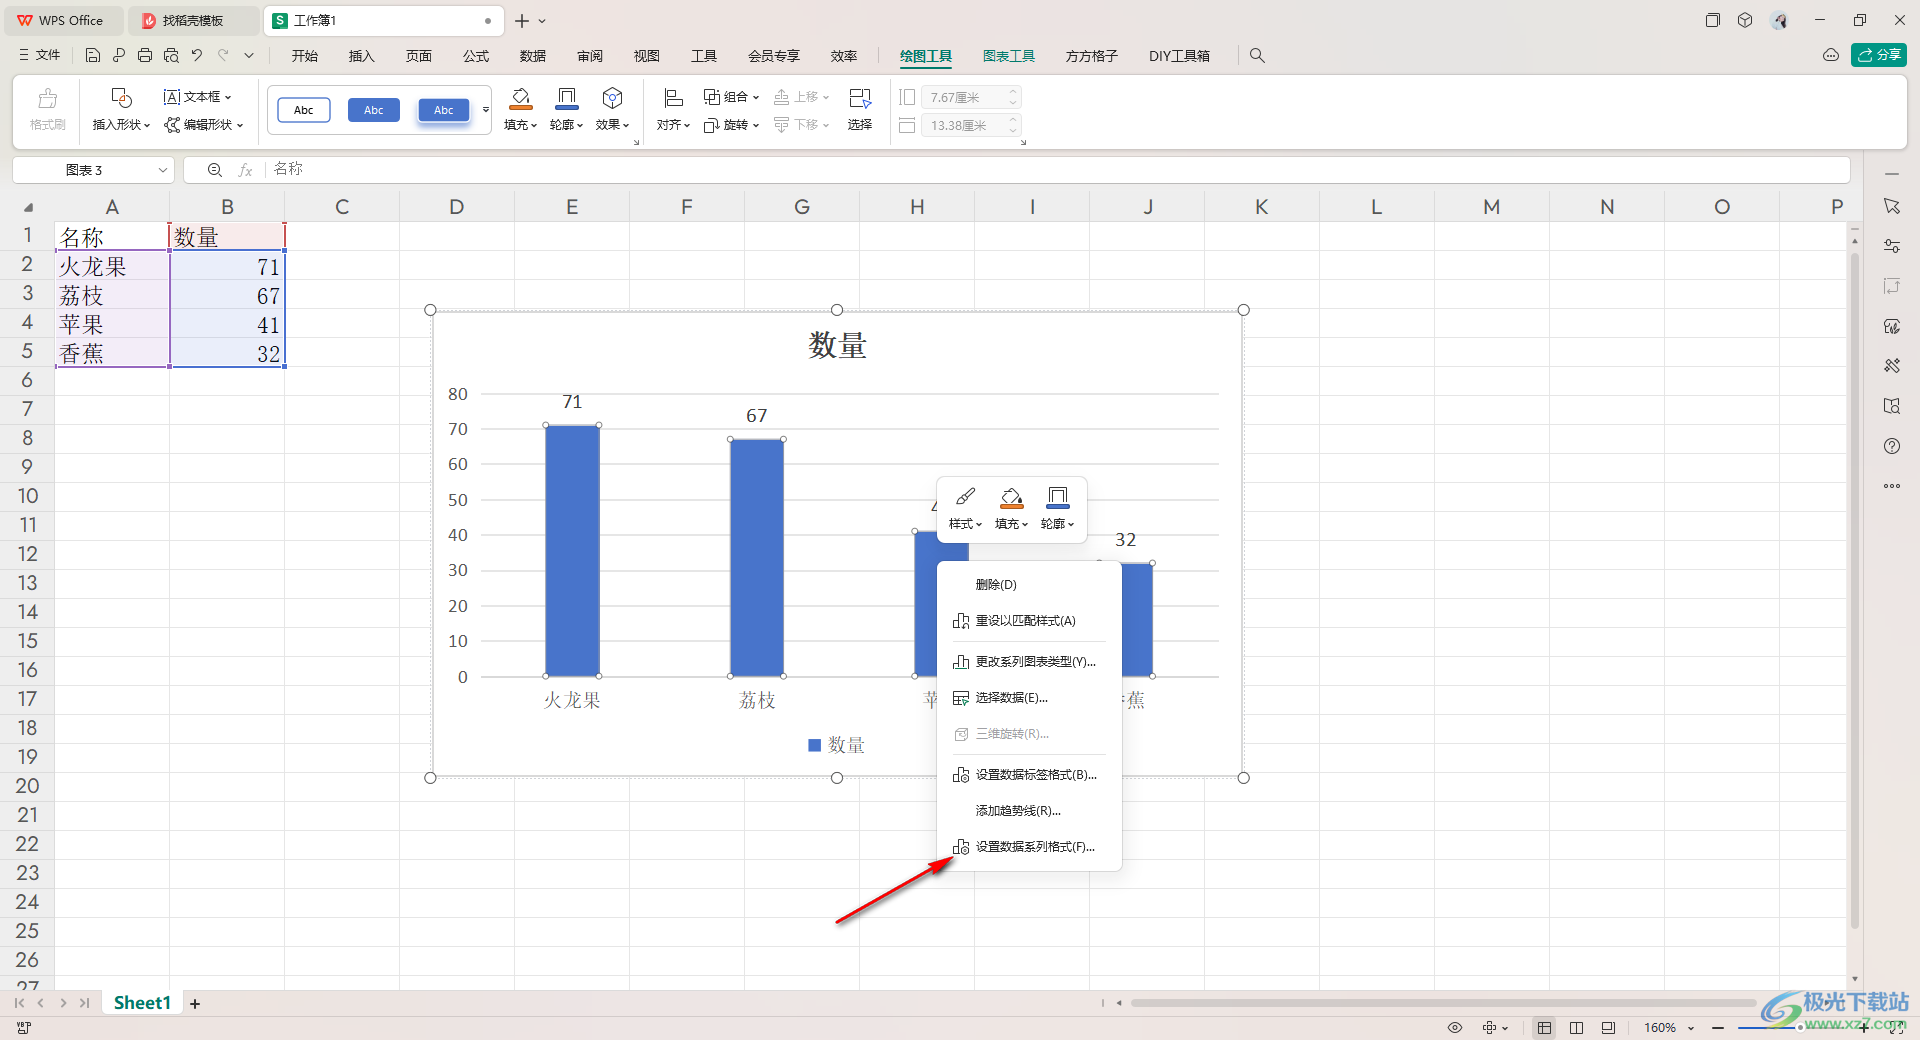Image resolution: width=1920 pixels, height=1040 pixels.
Task: Click the Print icon in quick access toolbar
Action: 145,56
